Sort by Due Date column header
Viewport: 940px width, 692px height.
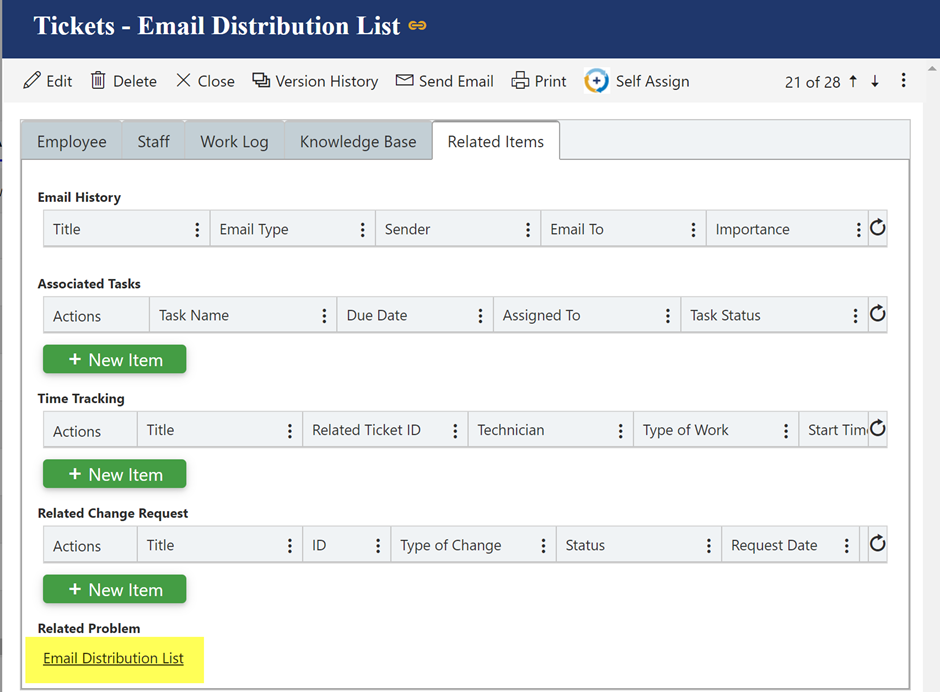pos(377,315)
